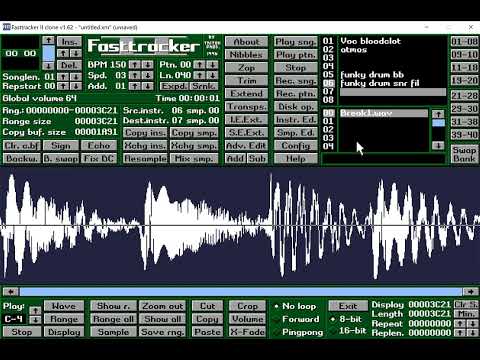Screen dimensions: 480x360
Task: Increase Spd. value with up arrow
Action: click(x=134, y=75)
